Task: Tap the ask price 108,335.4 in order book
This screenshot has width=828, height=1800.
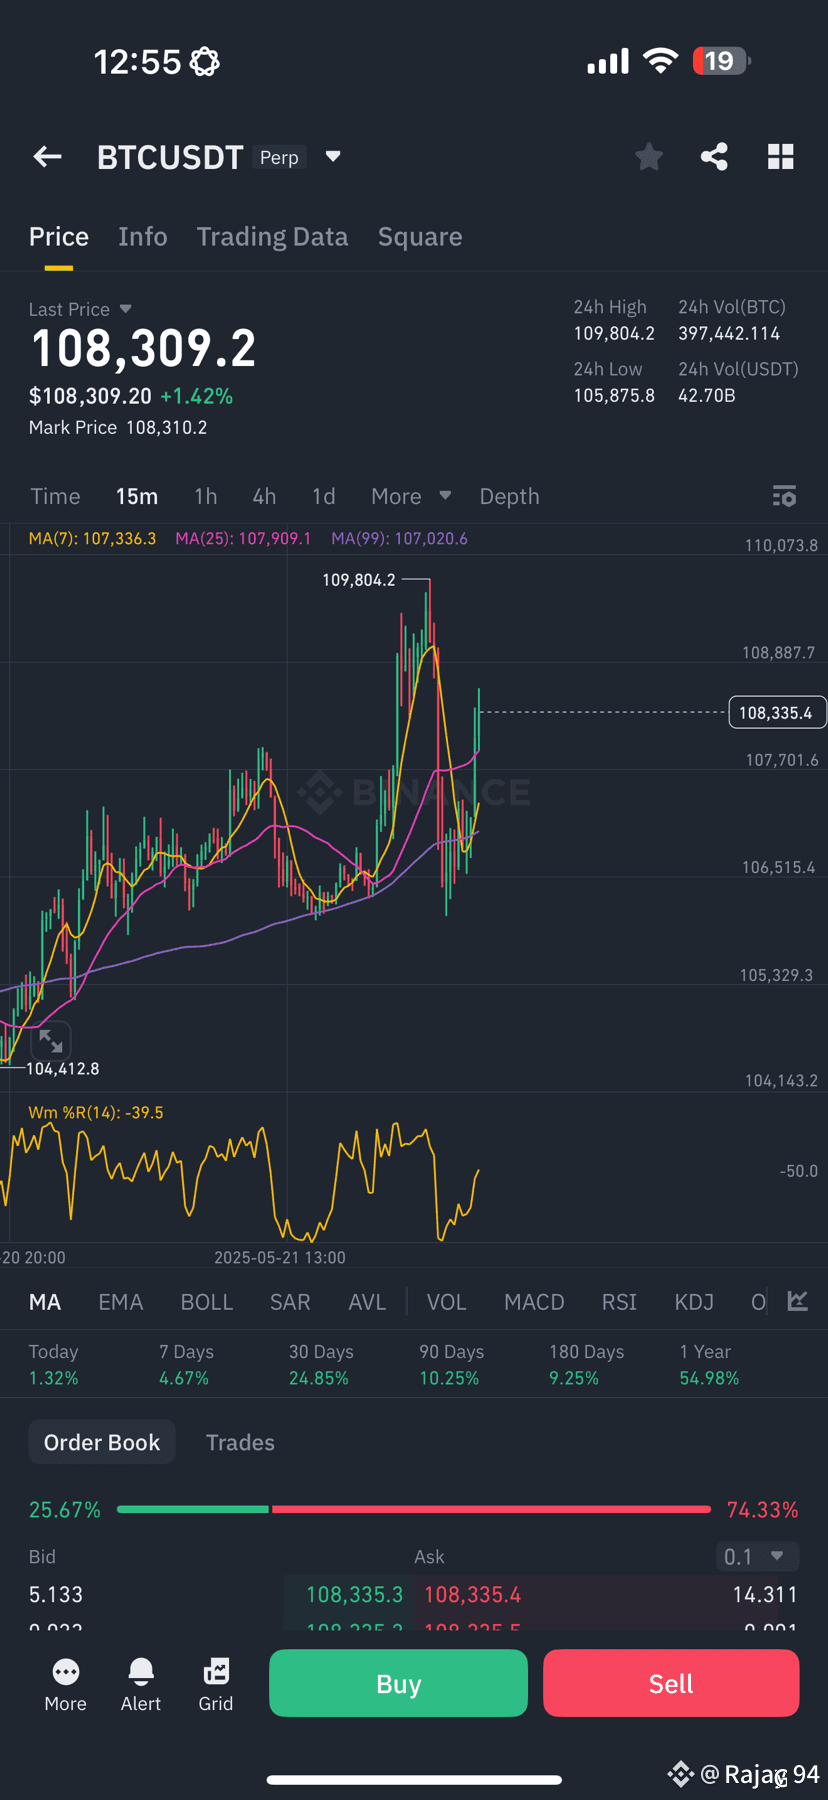Action: (473, 1594)
